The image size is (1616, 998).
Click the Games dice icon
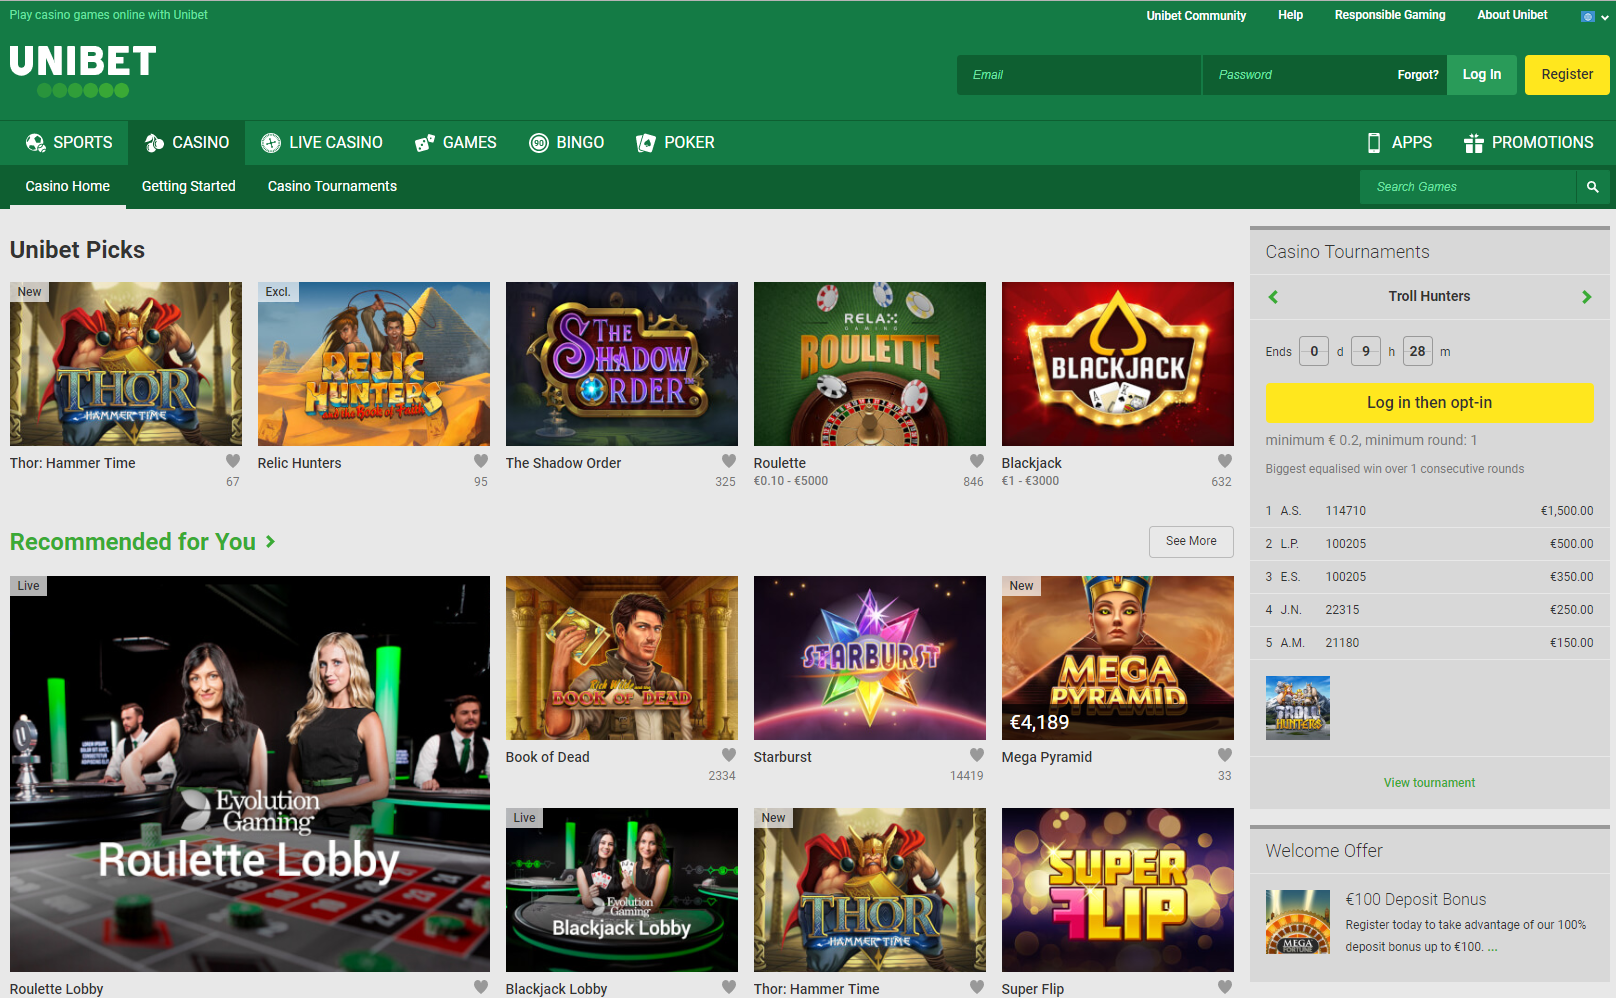[x=425, y=143]
